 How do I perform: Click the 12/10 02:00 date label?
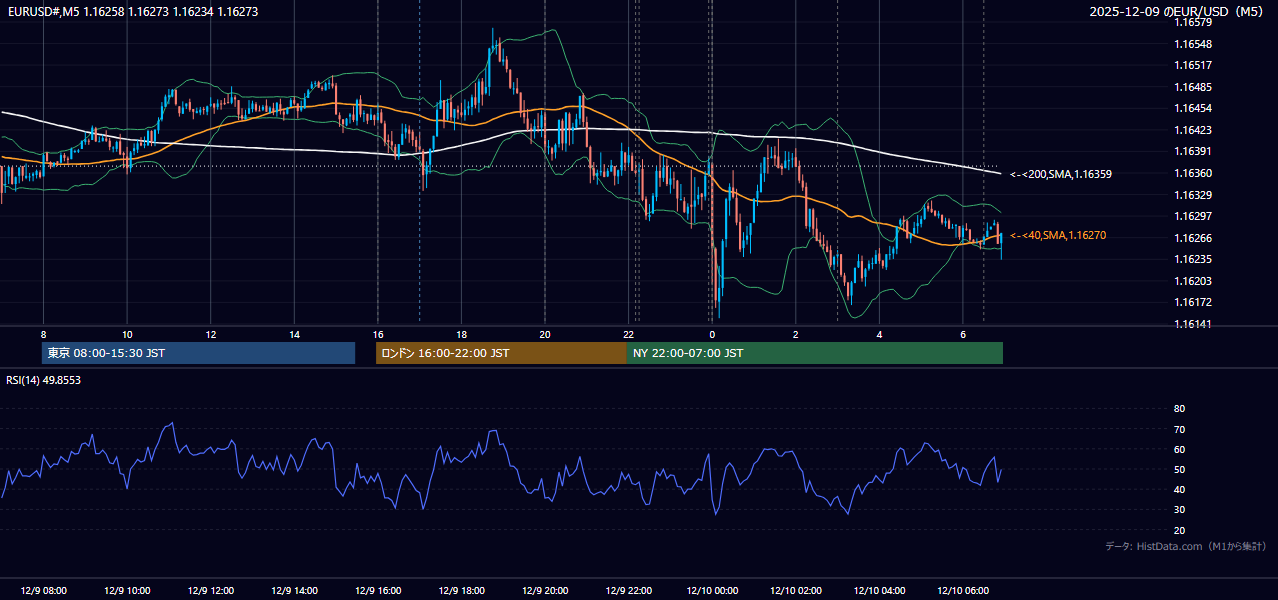point(795,591)
